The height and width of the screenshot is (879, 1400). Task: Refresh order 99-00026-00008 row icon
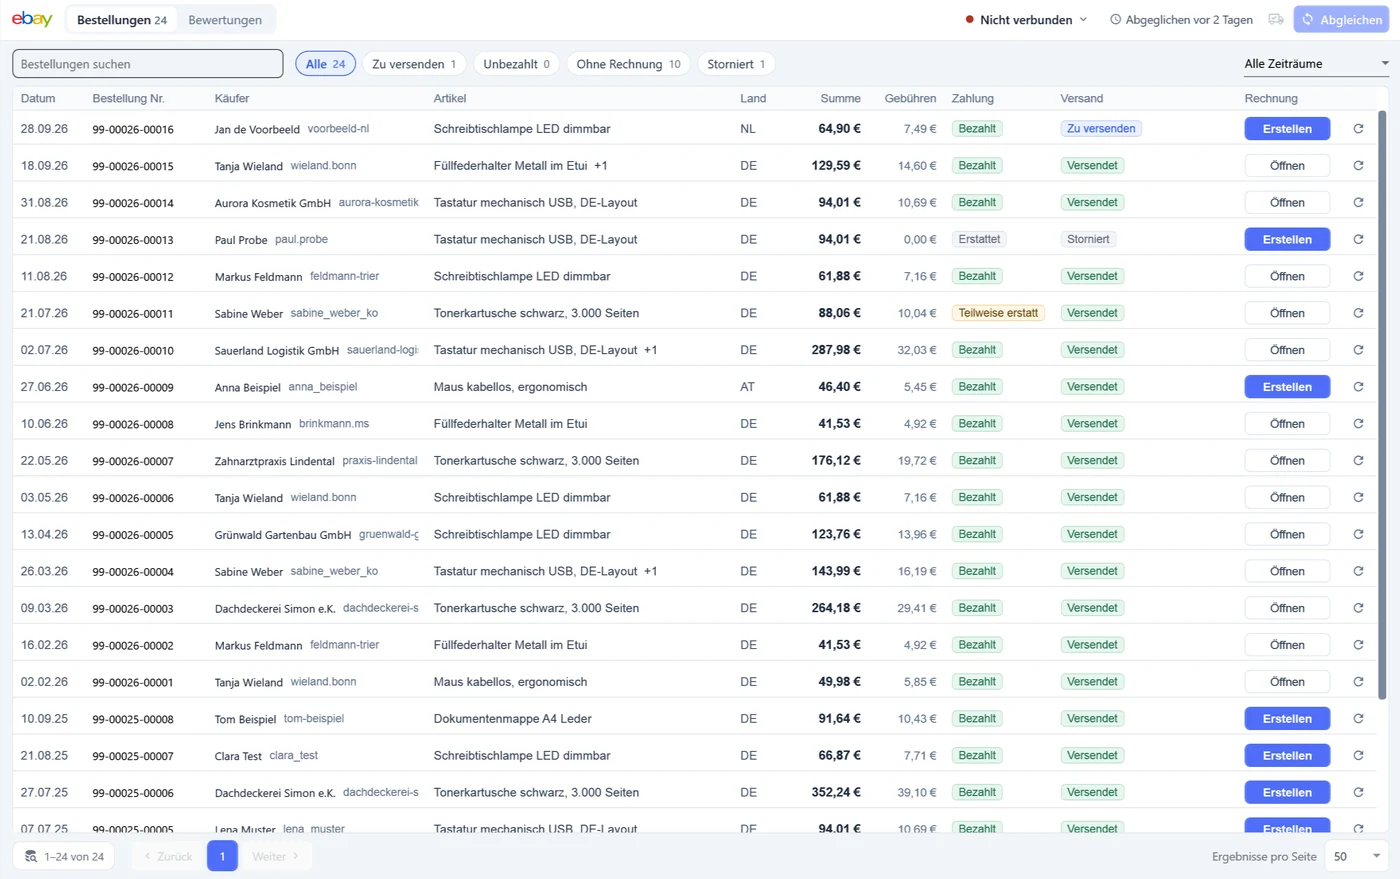pyautogui.click(x=1358, y=424)
